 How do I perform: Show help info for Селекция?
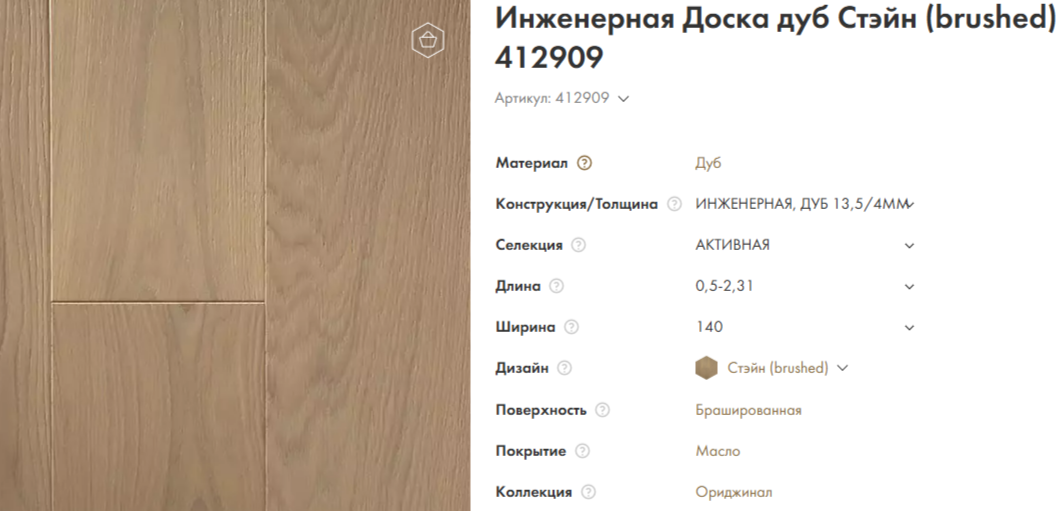(x=579, y=245)
